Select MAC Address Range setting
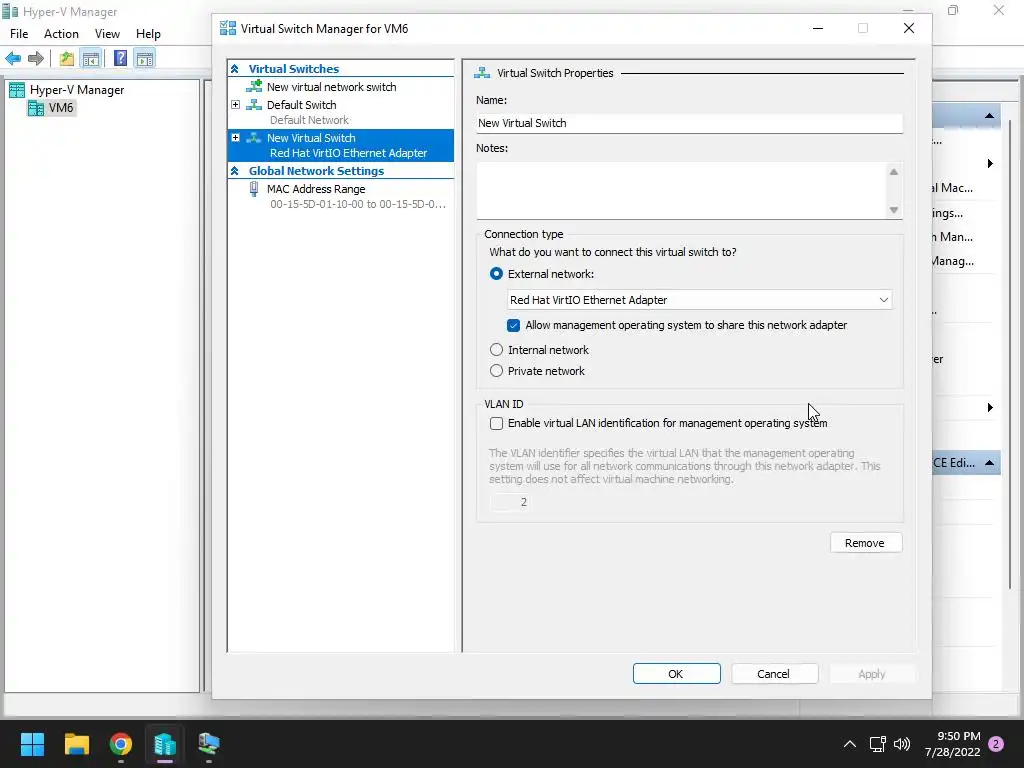This screenshot has height=768, width=1024. pos(316,189)
